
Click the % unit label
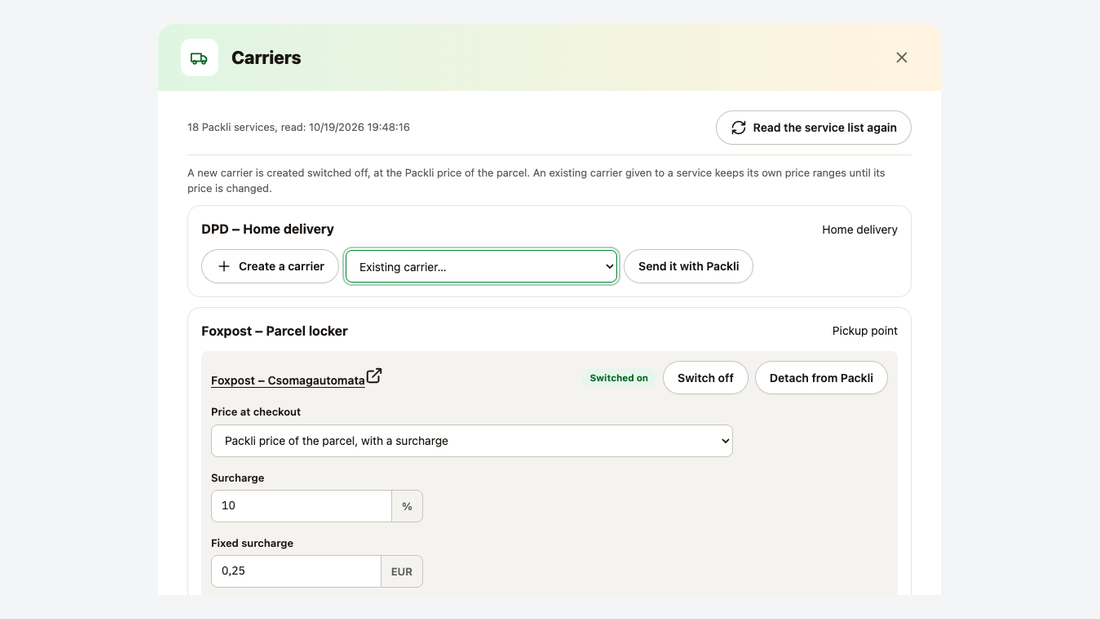(407, 506)
